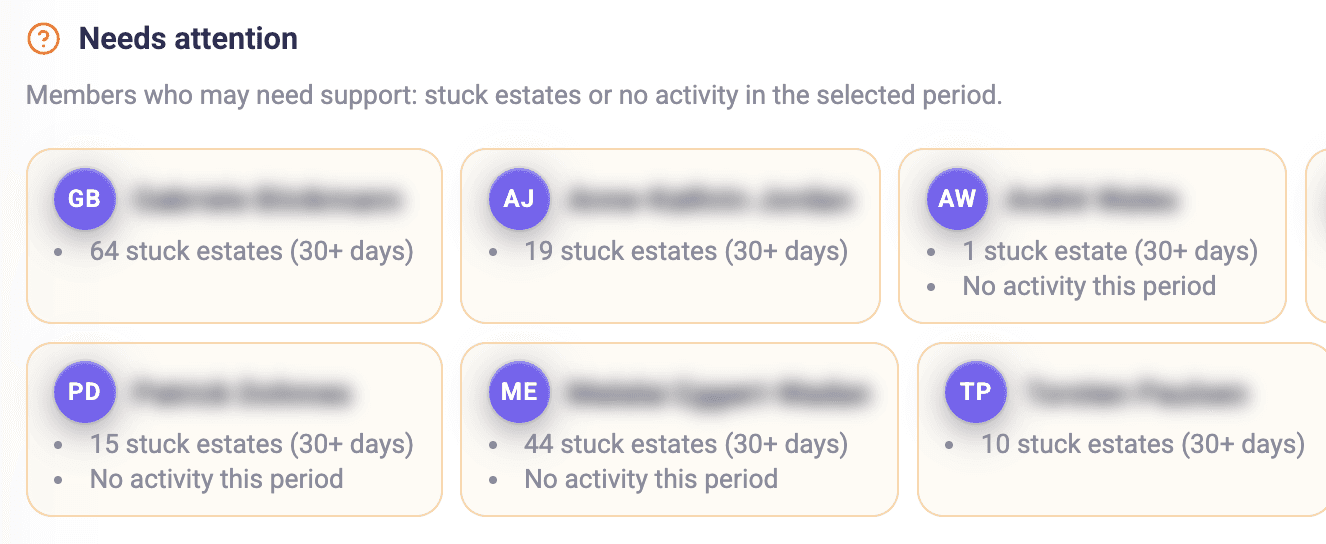Select the TP avatar circle

pyautogui.click(x=975, y=392)
